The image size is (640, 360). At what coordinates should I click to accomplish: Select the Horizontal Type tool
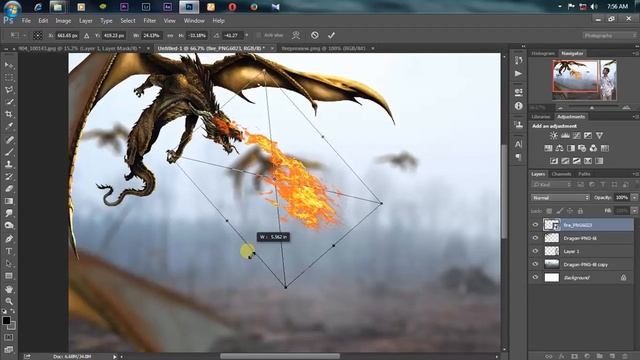[x=9, y=251]
